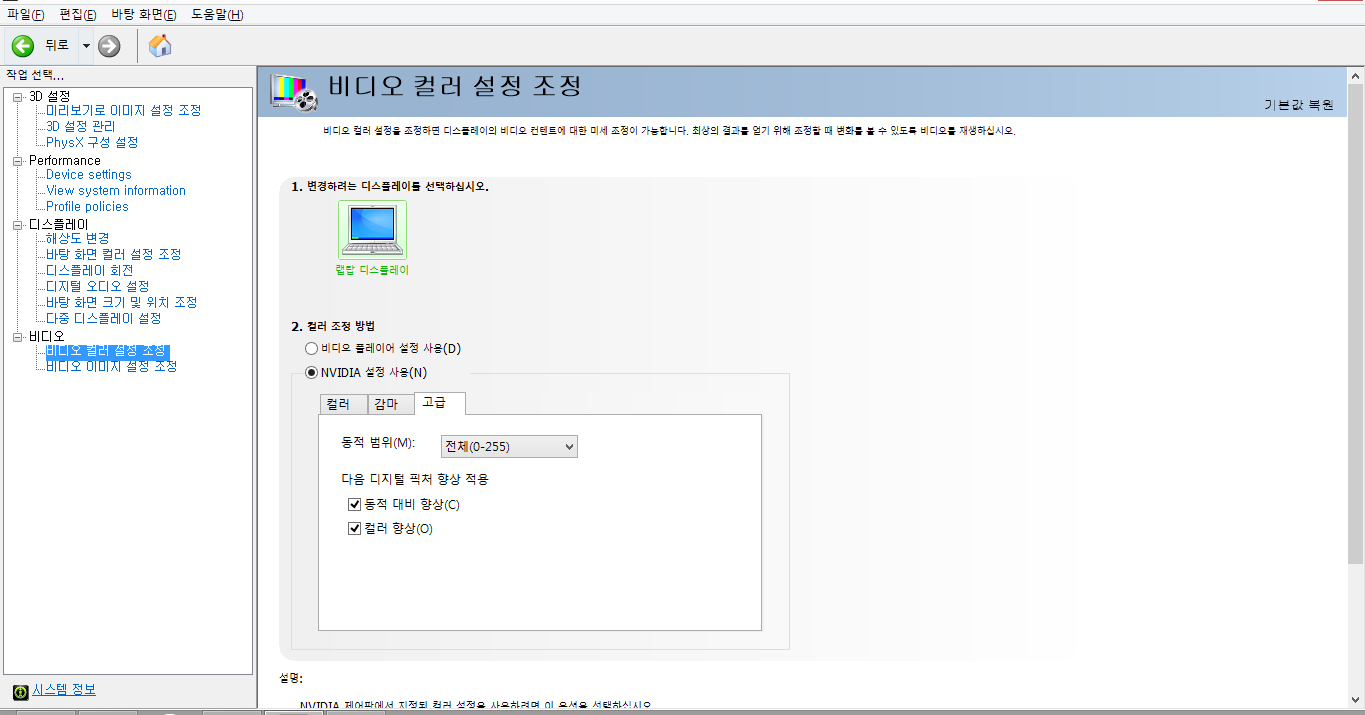Viewport: 1365px width, 715px height.
Task: Click the green Back arrow icon
Action: pos(23,45)
